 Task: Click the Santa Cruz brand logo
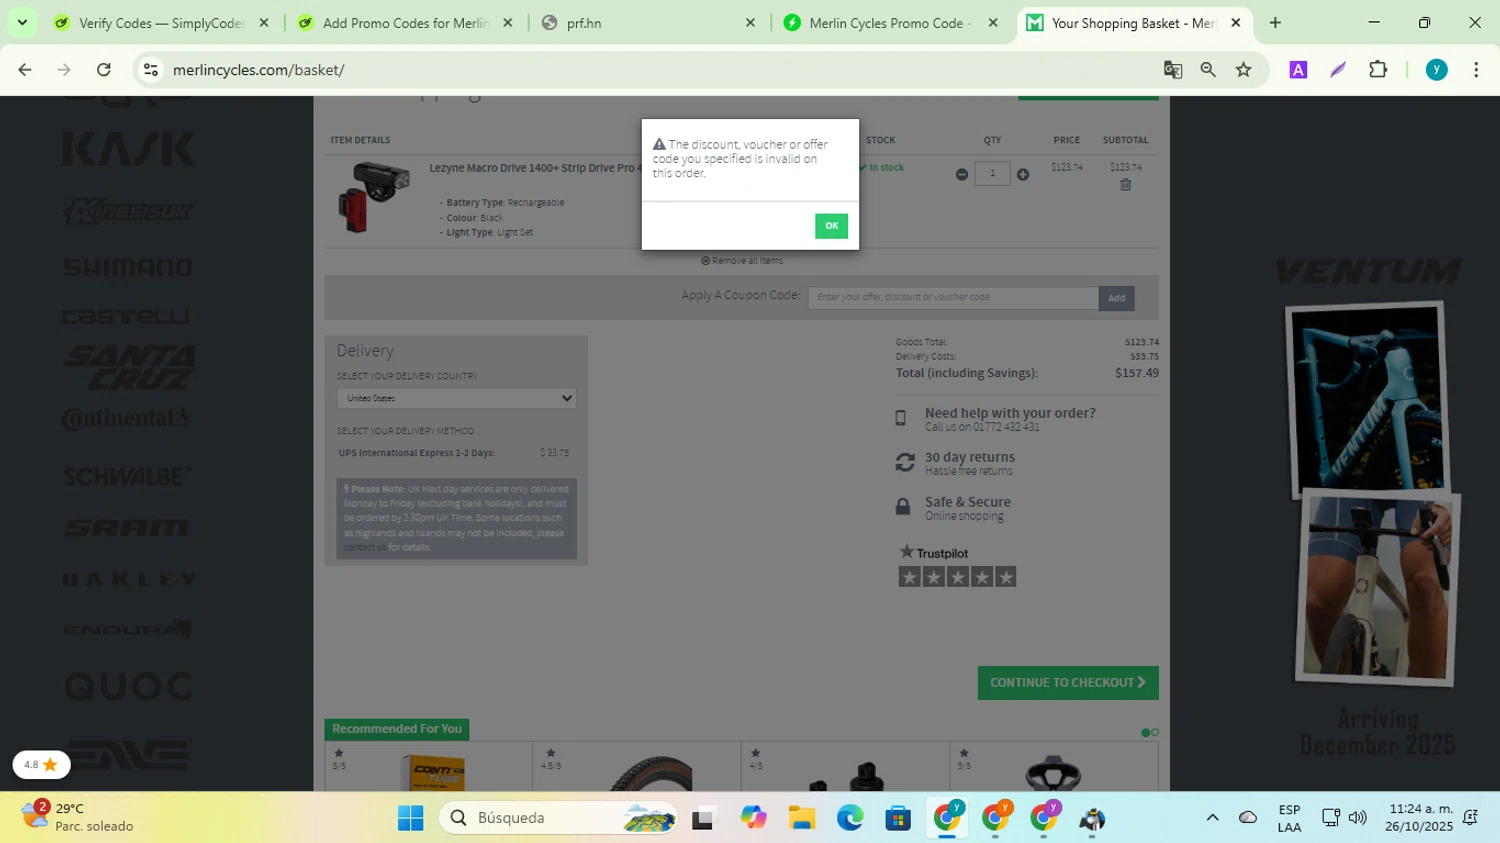[x=130, y=367]
